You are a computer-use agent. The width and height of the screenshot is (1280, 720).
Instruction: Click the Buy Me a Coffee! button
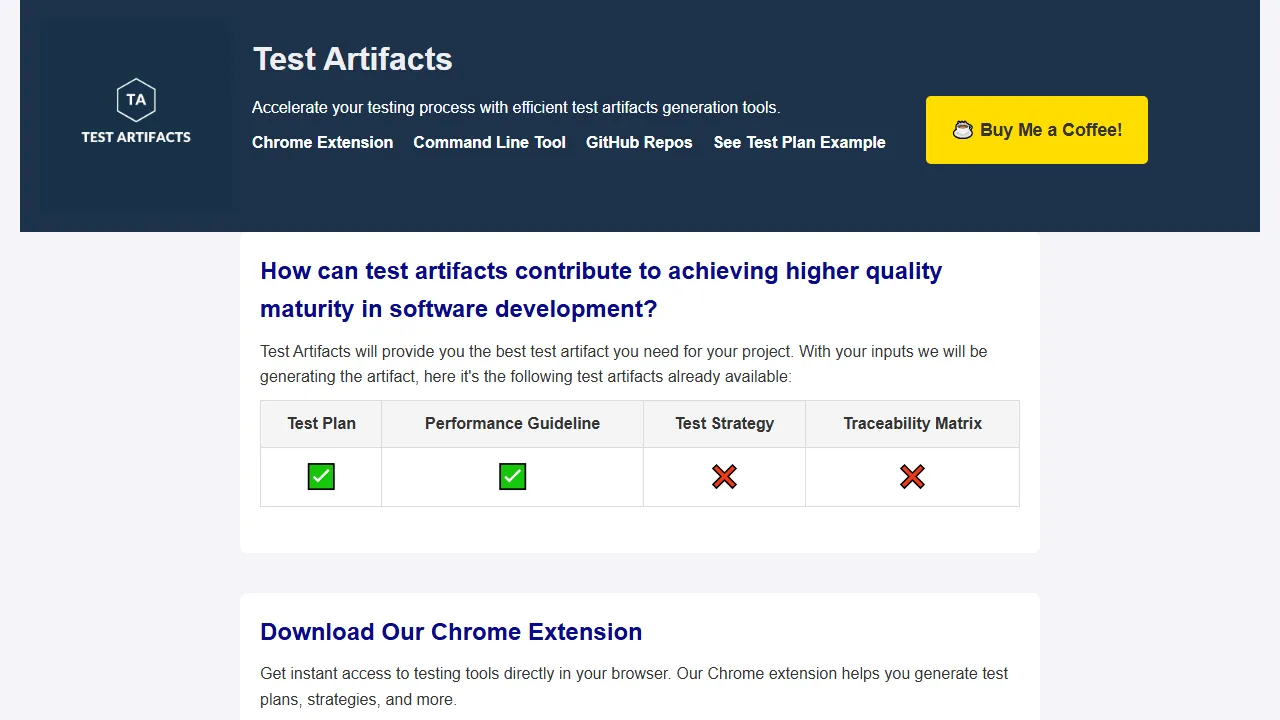1036,130
